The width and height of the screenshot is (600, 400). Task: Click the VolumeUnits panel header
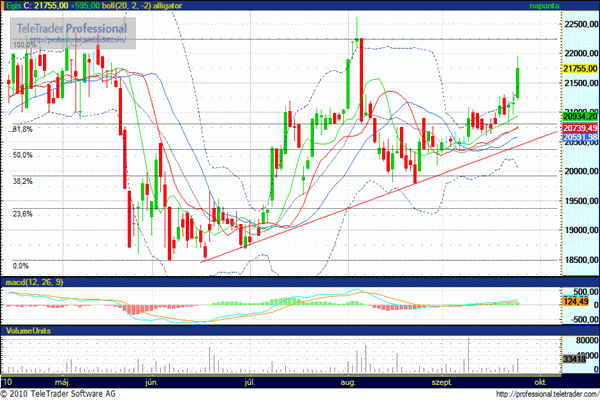[x=26, y=329]
